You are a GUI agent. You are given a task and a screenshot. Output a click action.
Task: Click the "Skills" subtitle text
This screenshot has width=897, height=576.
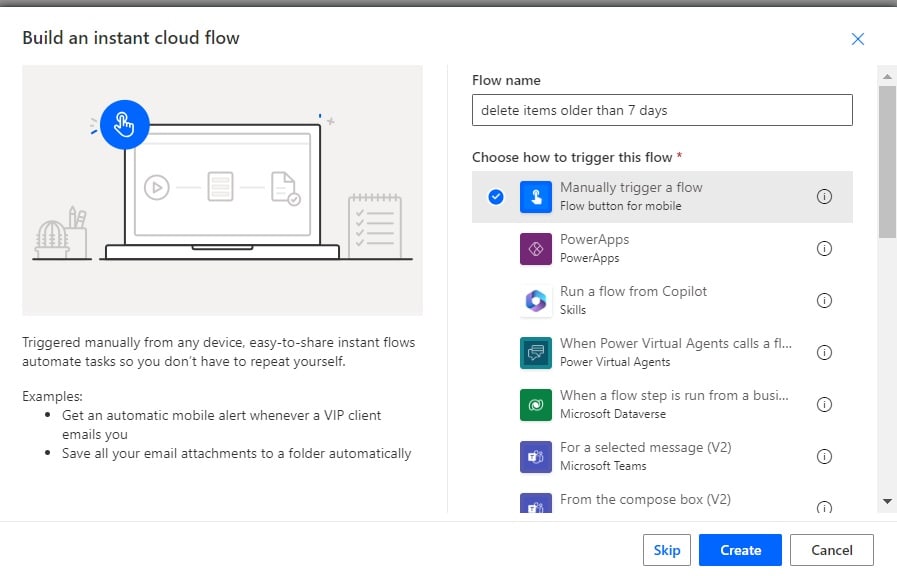tap(573, 310)
